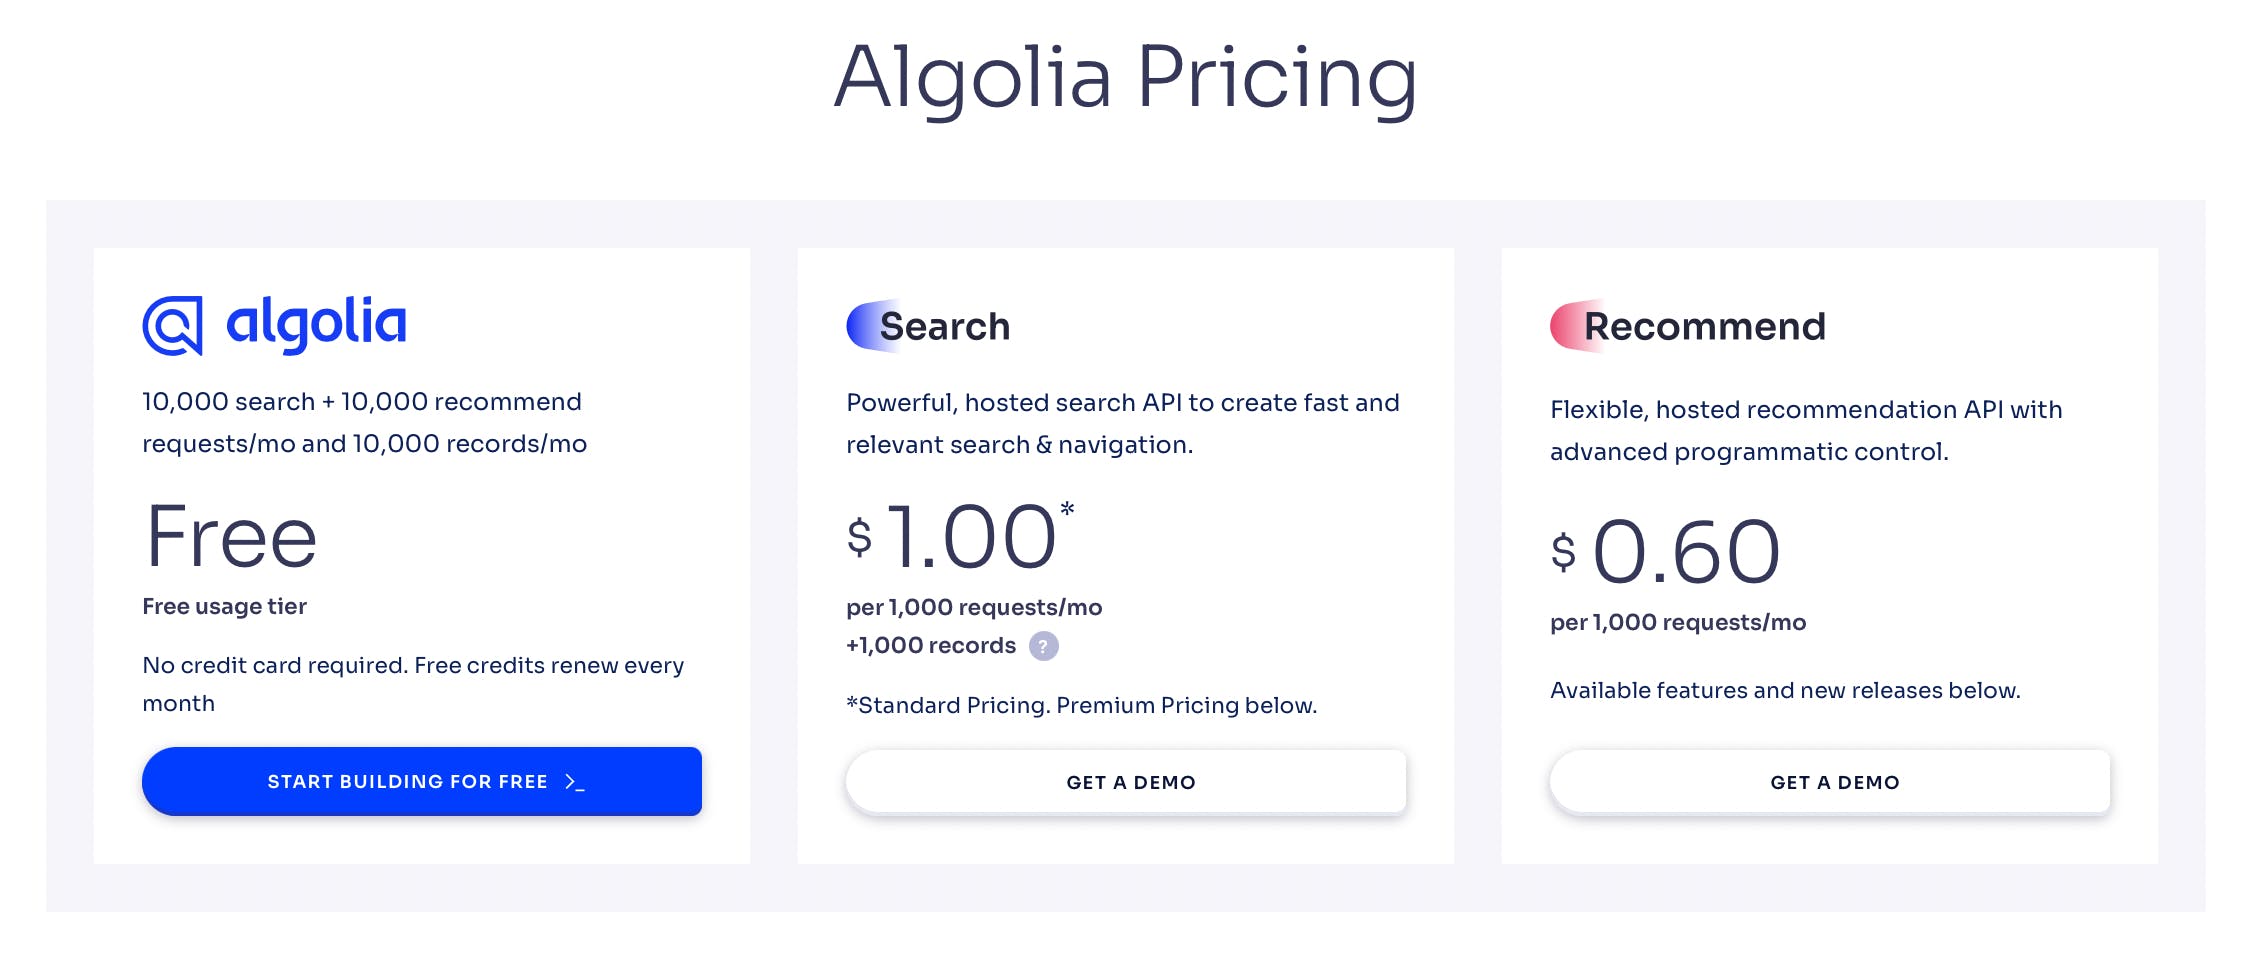Click the blue algolia wordmark
The height and width of the screenshot is (958, 2250).
[x=316, y=323]
